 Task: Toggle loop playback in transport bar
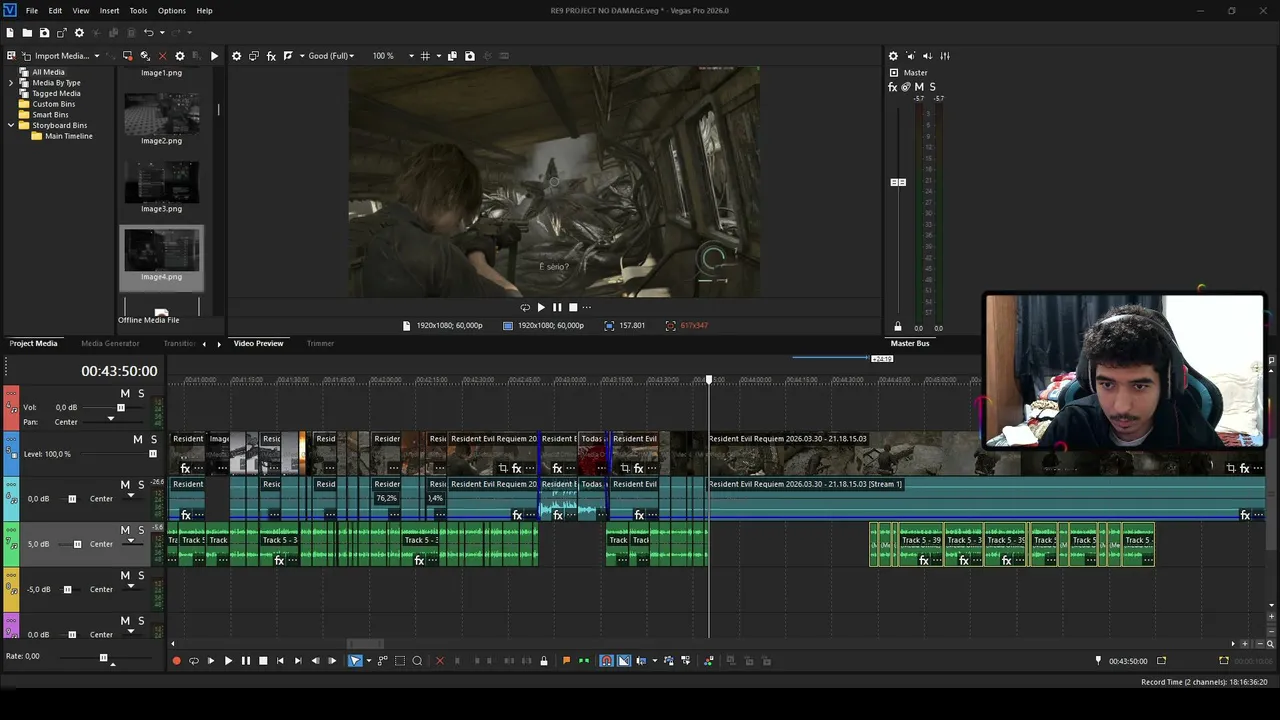tap(194, 661)
